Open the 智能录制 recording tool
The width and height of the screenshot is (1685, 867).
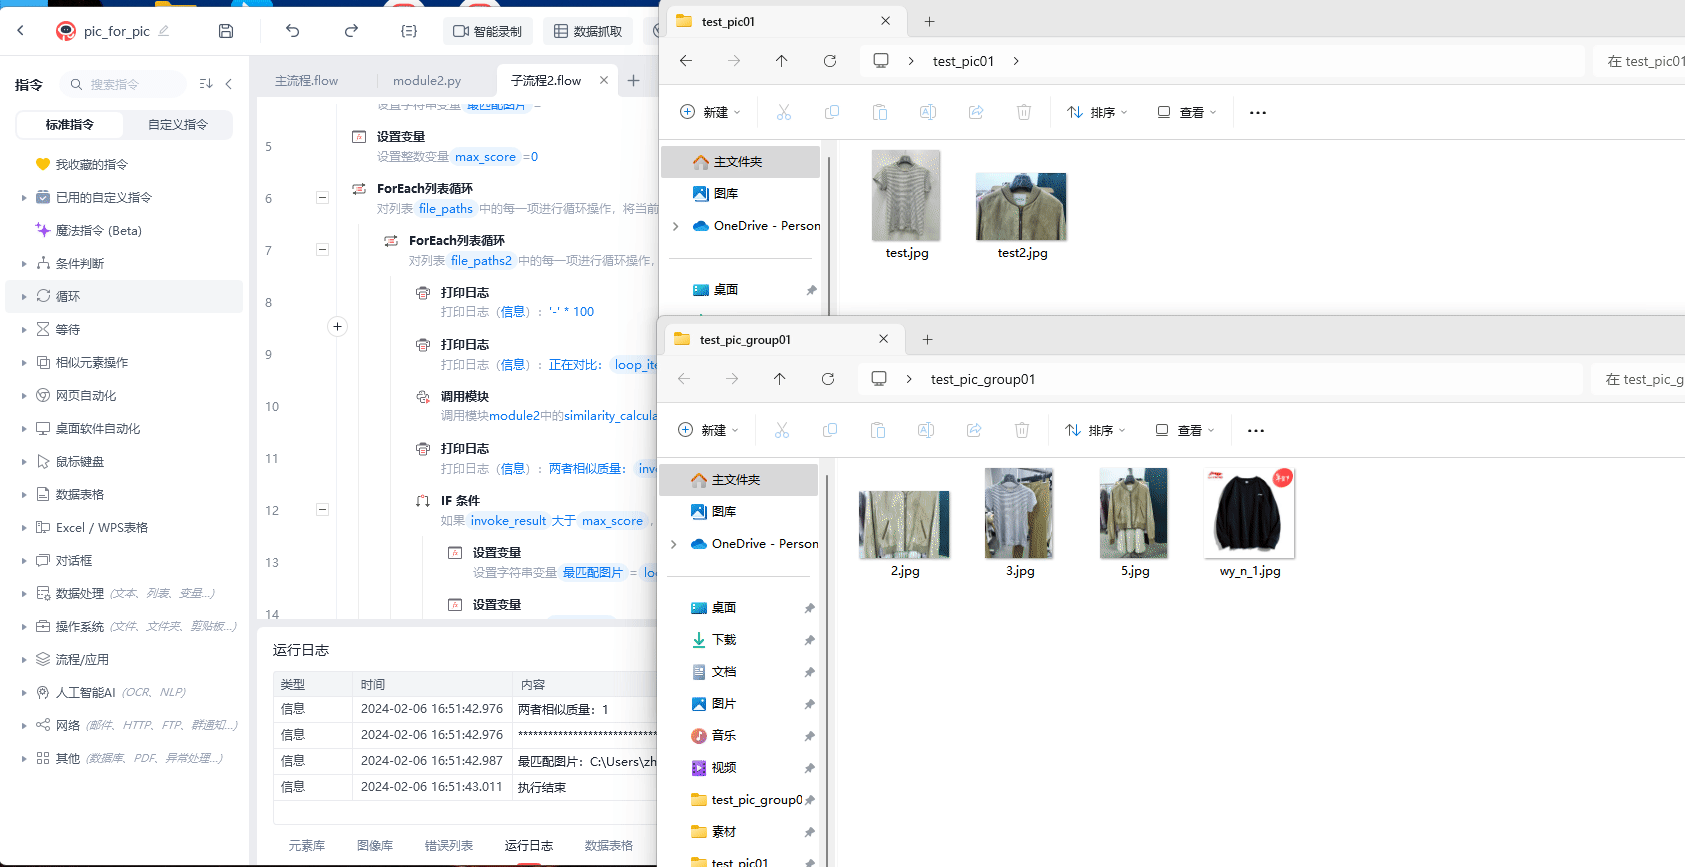click(488, 31)
